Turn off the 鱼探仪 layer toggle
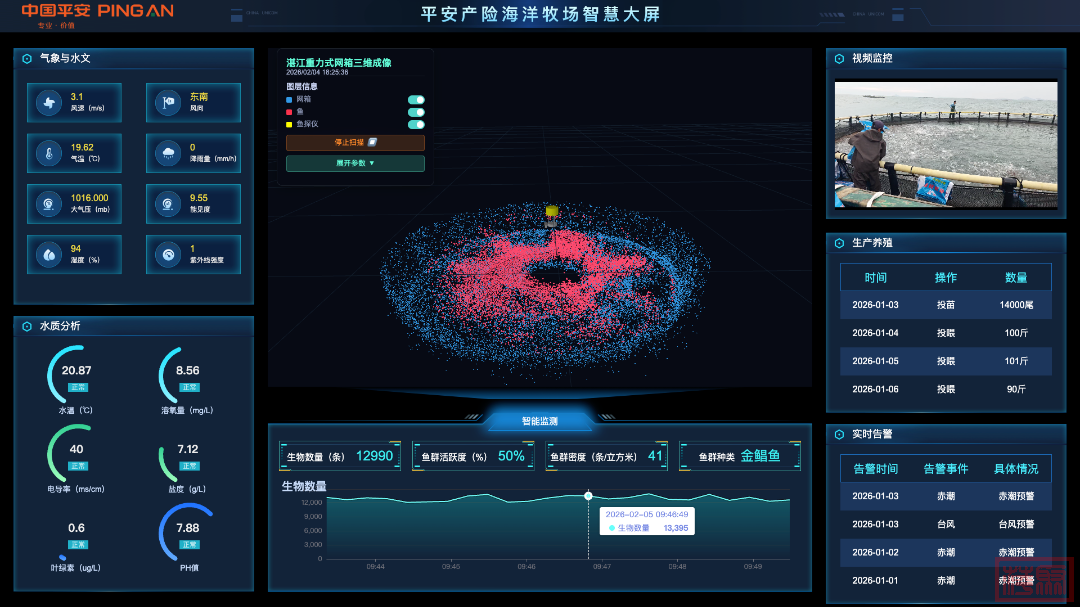This screenshot has height=607, width=1080. (416, 124)
